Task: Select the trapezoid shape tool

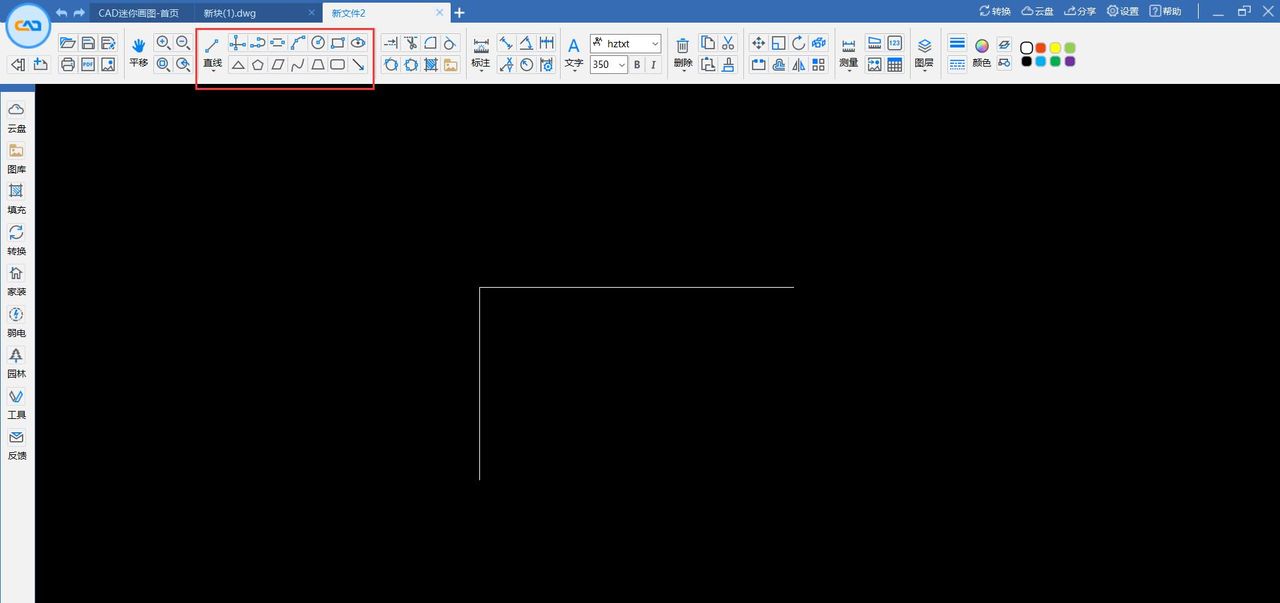Action: 318,65
